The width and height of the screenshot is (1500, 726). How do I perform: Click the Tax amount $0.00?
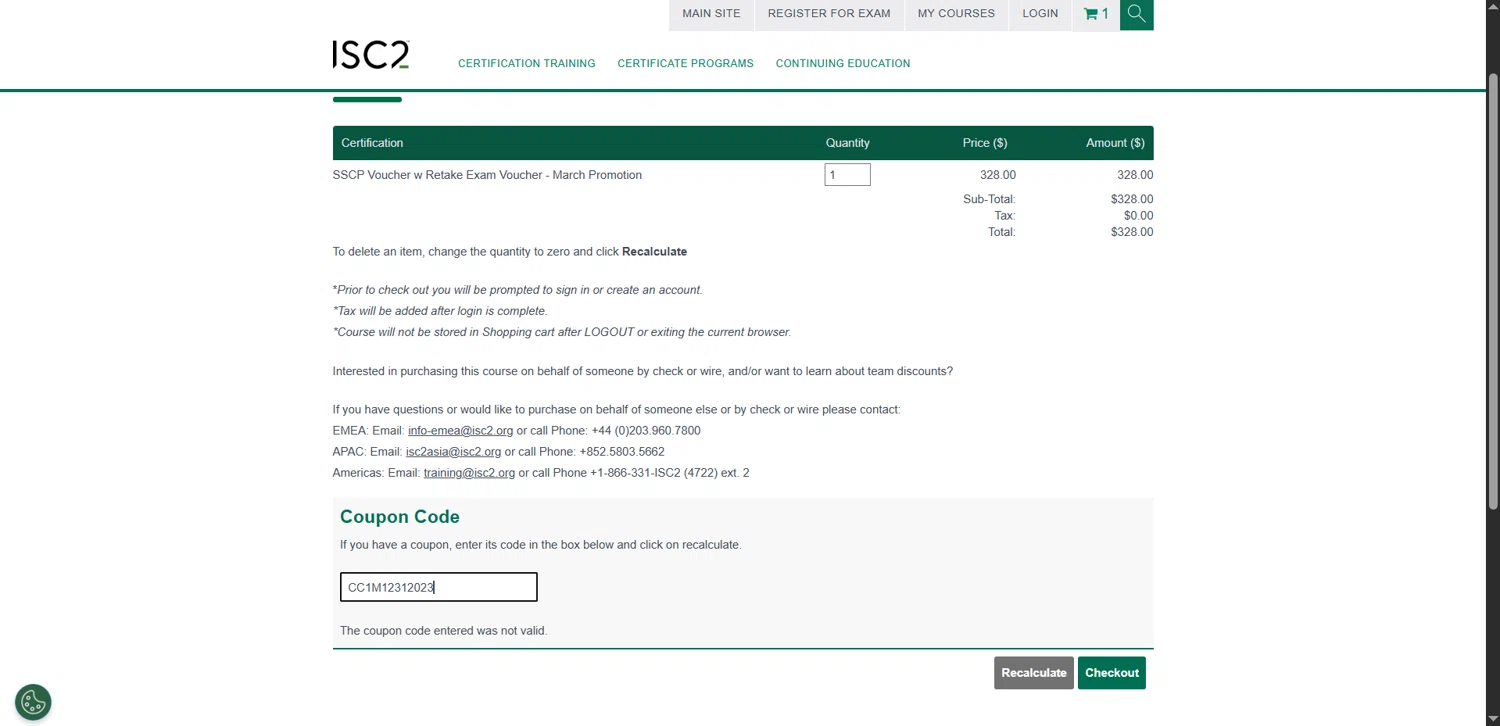pyautogui.click(x=1138, y=215)
